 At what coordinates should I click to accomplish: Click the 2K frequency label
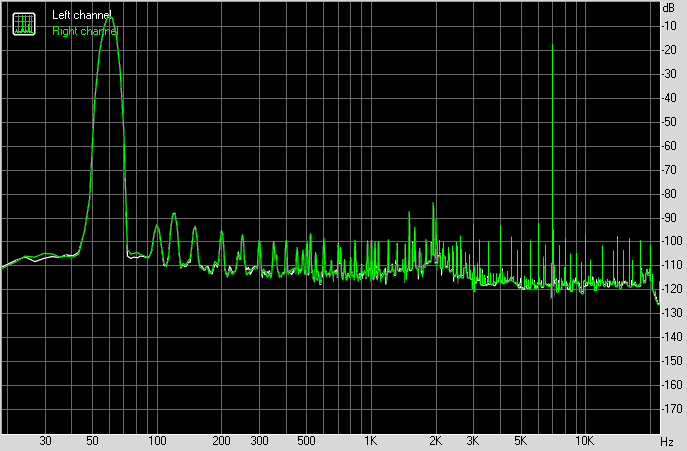pos(435,441)
